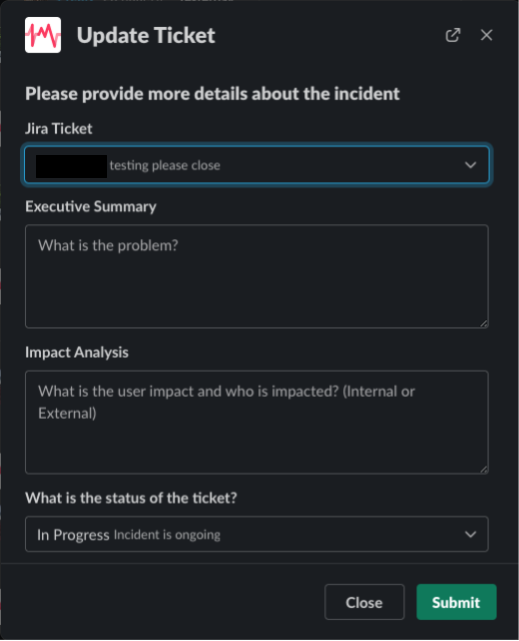Image resolution: width=519 pixels, height=641 pixels.
Task: Click the Impact Analysis resize handle
Action: pos(484,469)
